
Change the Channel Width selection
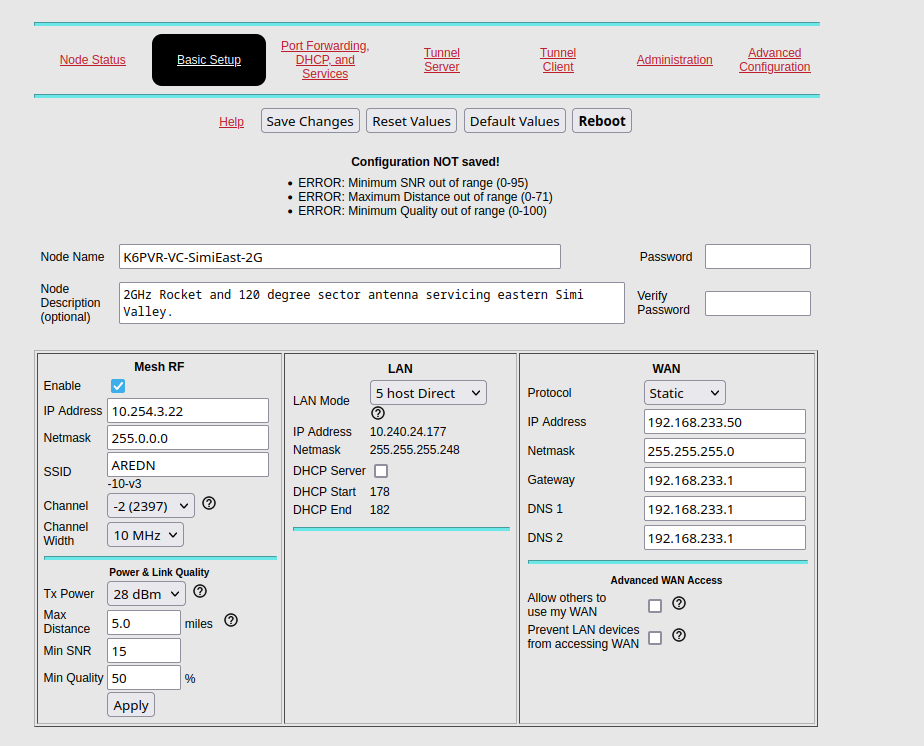(x=144, y=534)
